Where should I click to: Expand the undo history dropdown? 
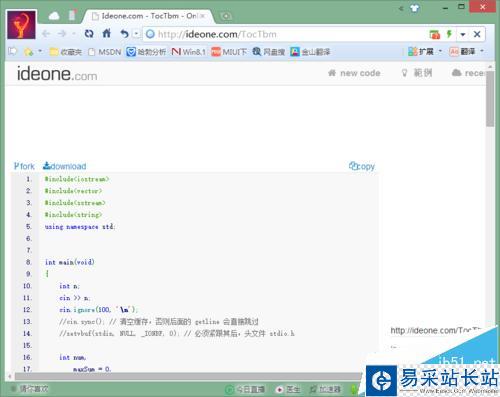(x=136, y=34)
